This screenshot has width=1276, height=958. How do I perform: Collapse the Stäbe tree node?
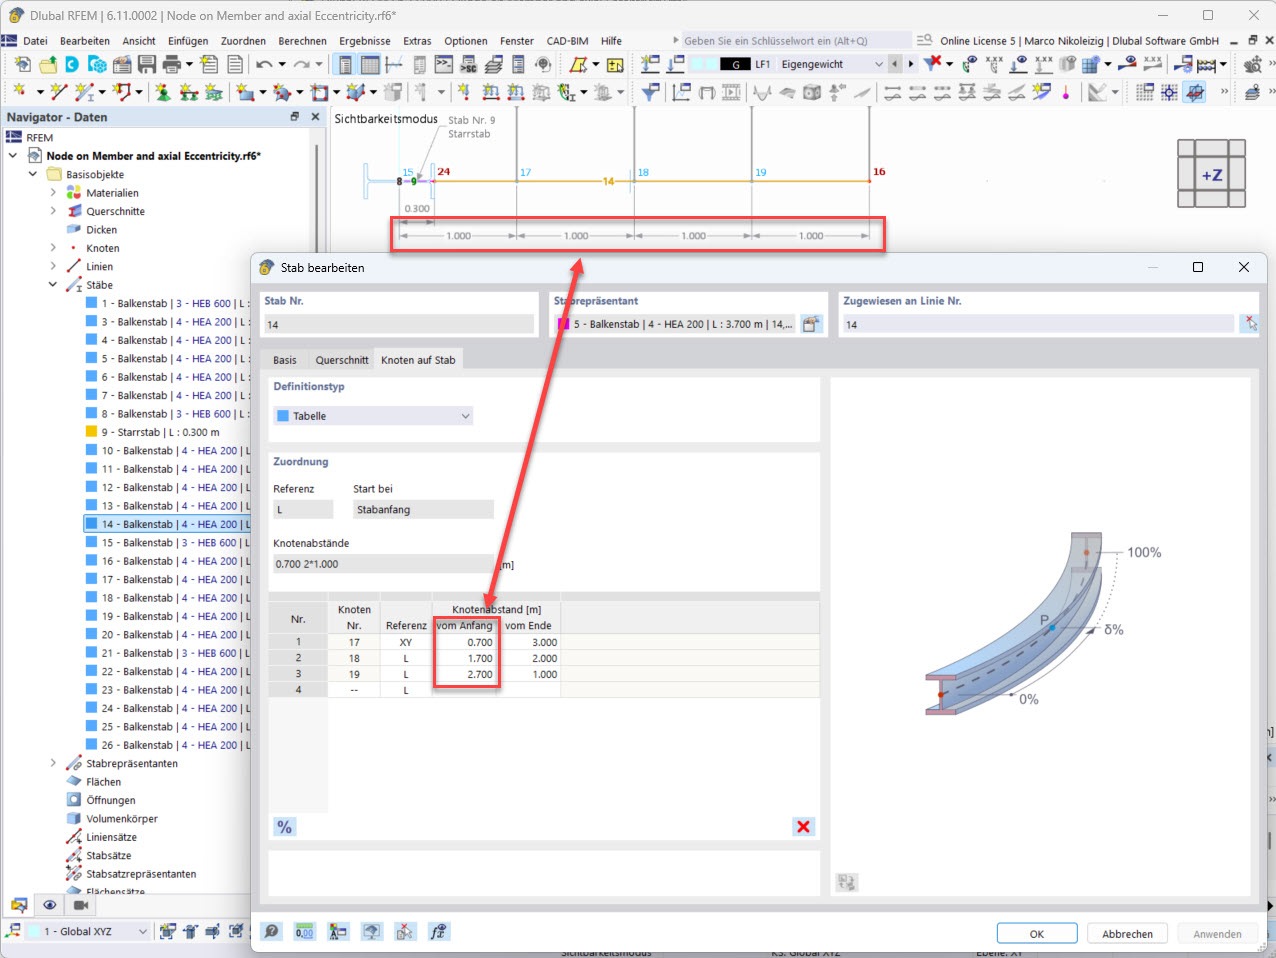(x=53, y=285)
